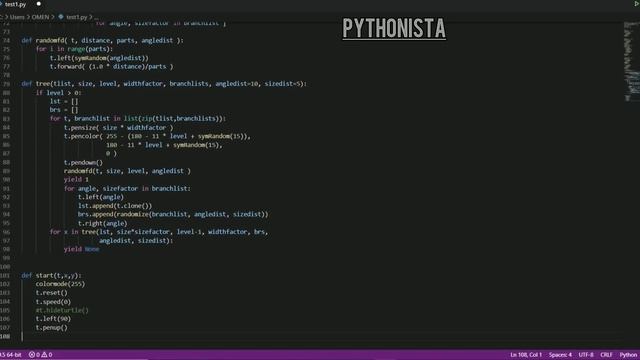Click the 'randomfd(t, size, level, angledist )' call
Viewport: 640px width, 360px height.
point(127,171)
